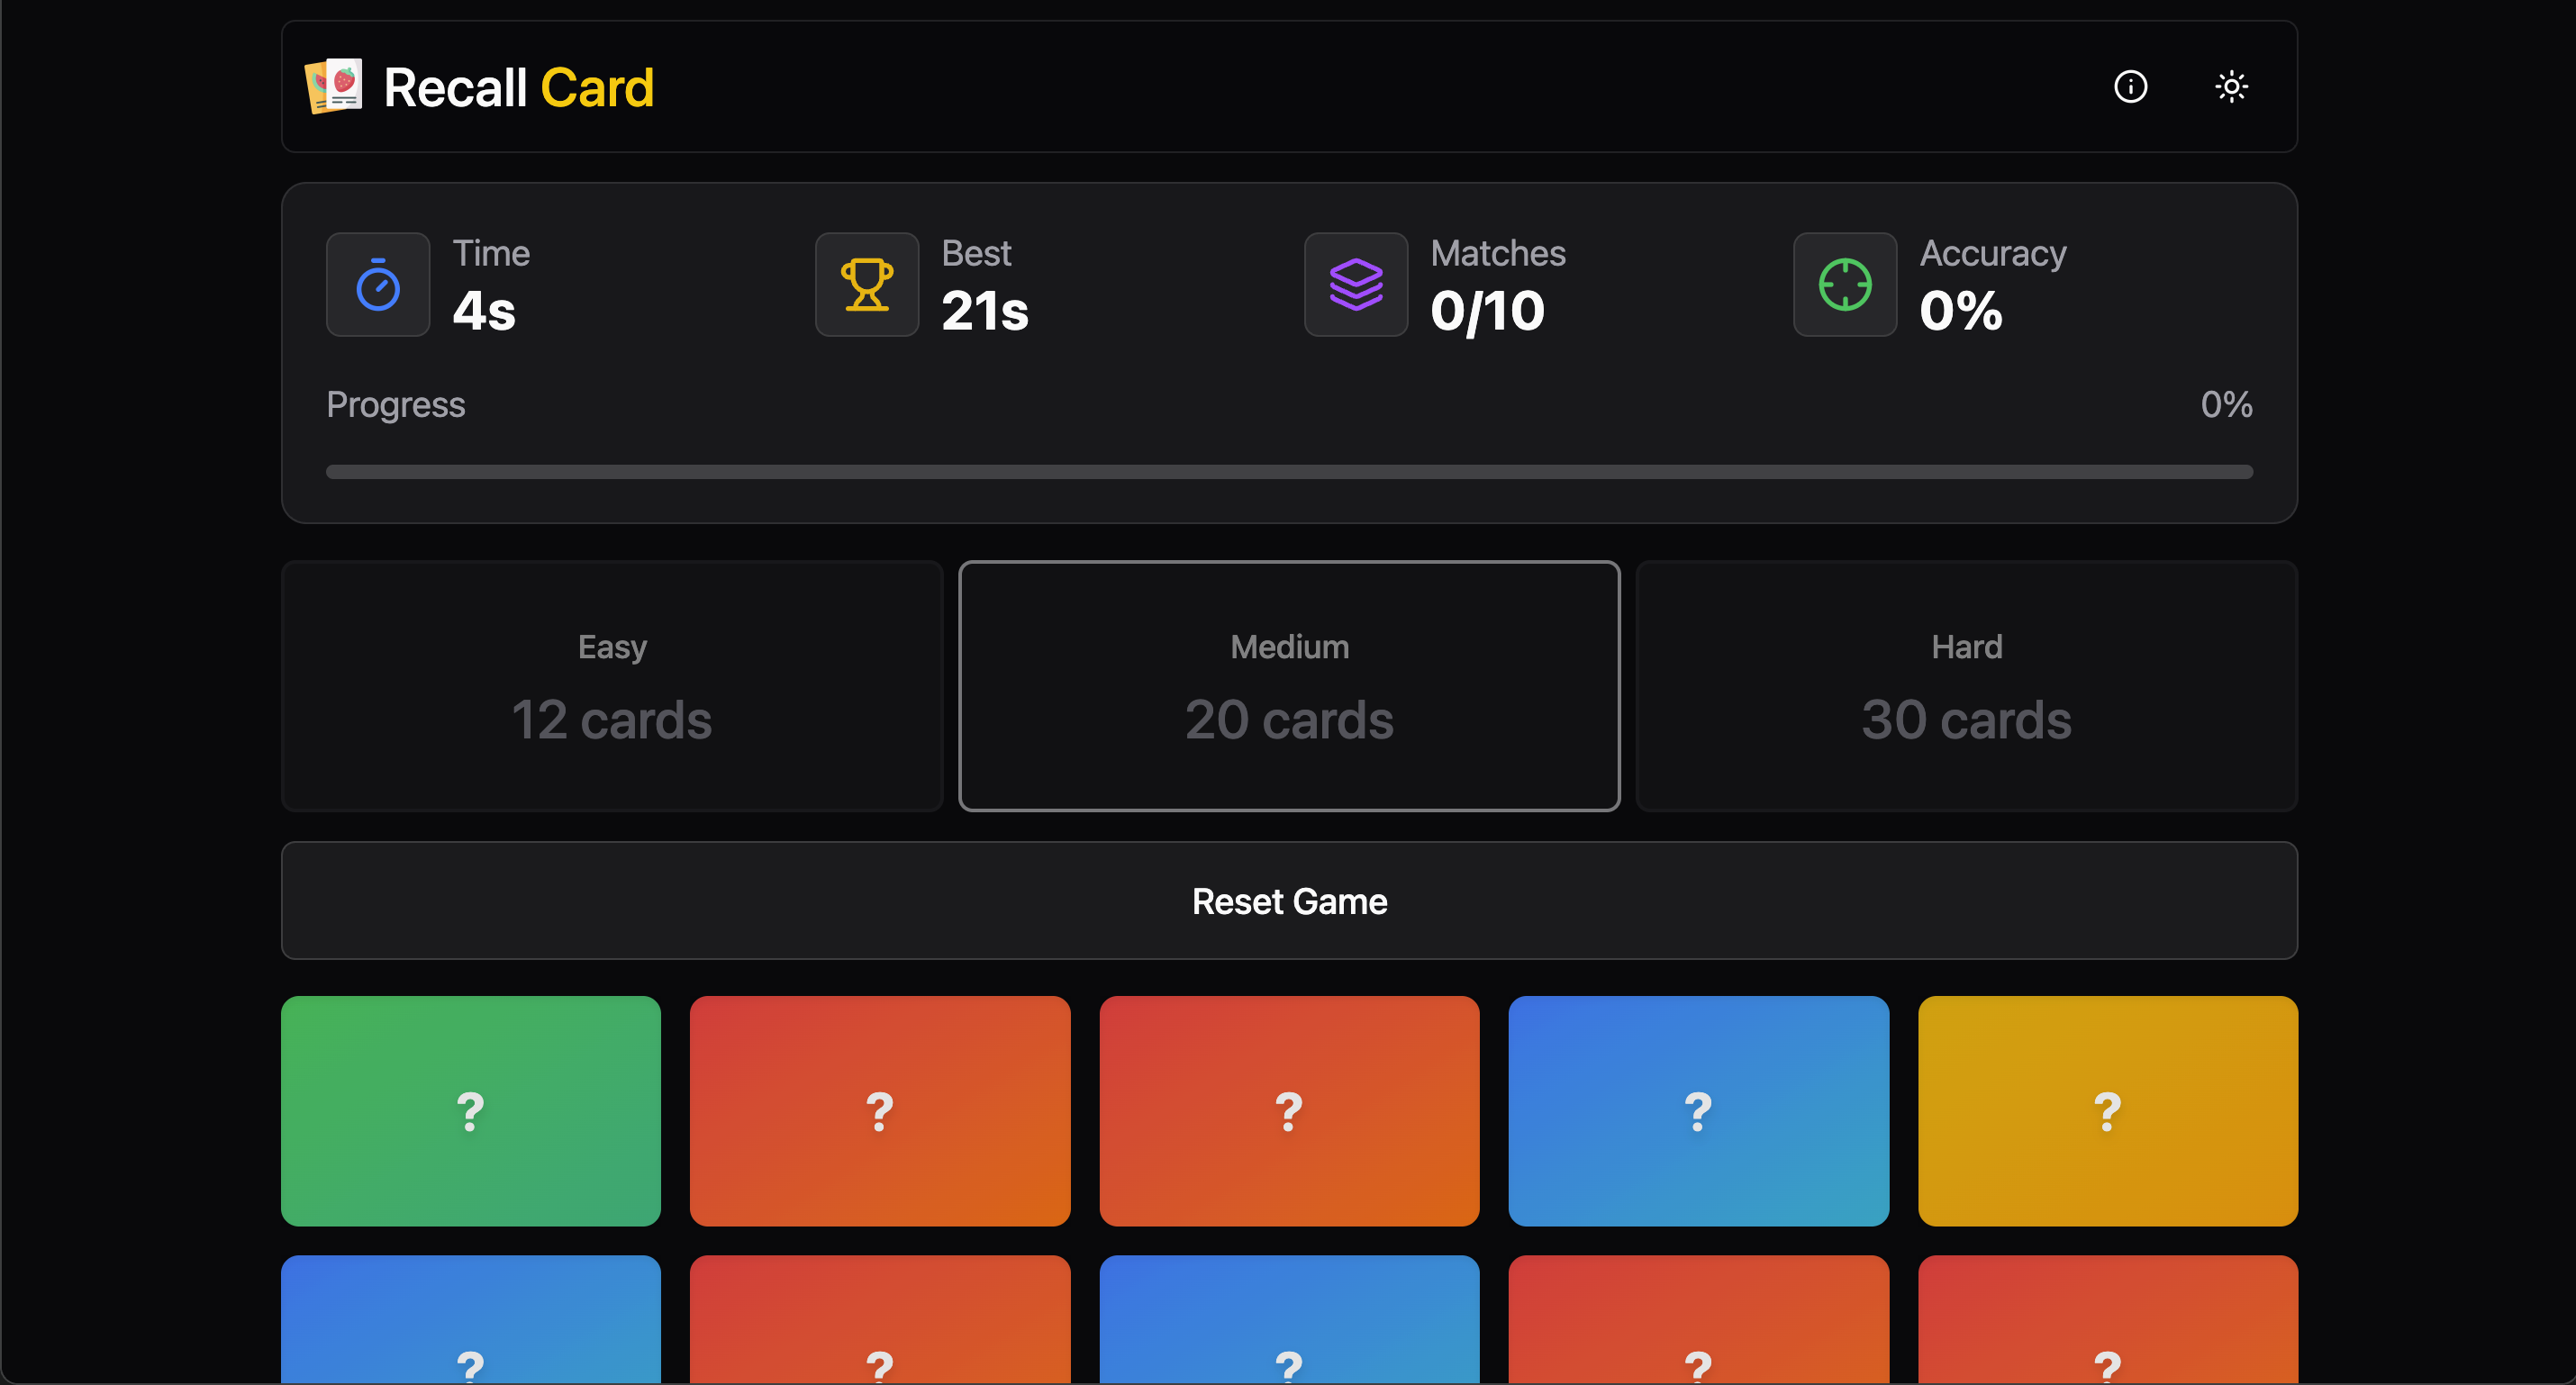The height and width of the screenshot is (1385, 2576).
Task: Click the 'Progress' label
Action: tap(396, 405)
